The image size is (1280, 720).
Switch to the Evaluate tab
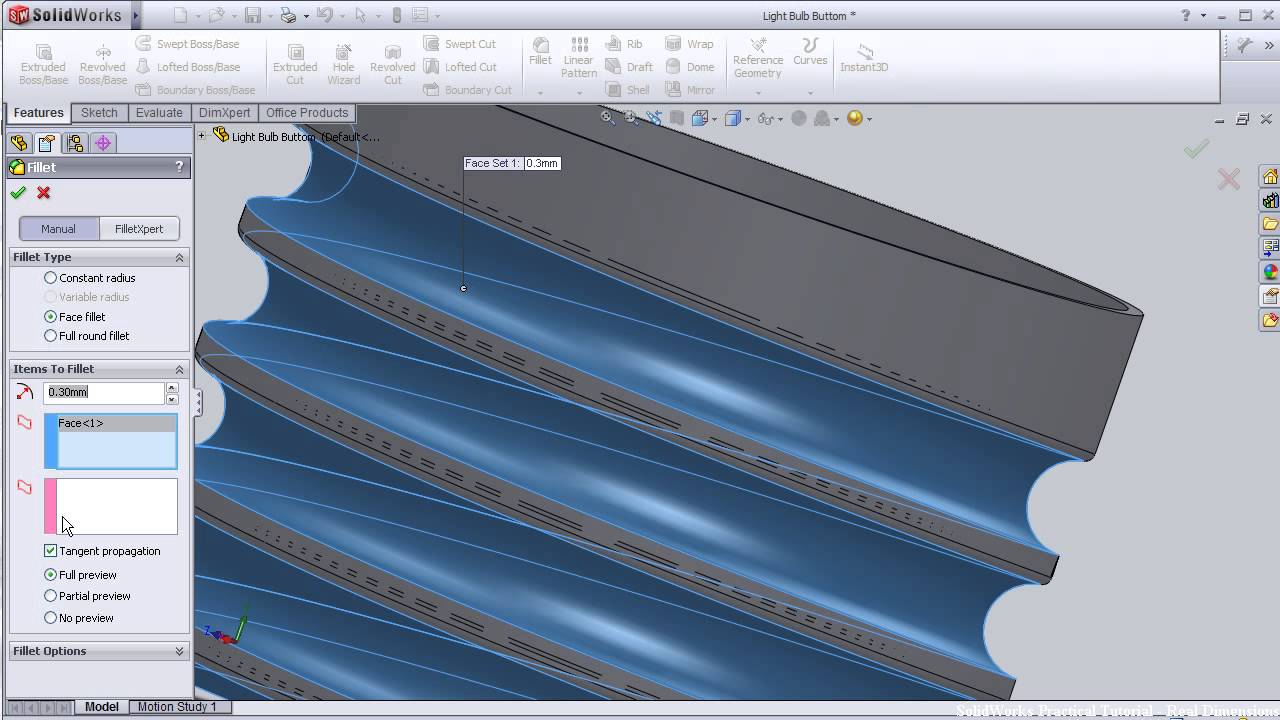click(x=159, y=113)
